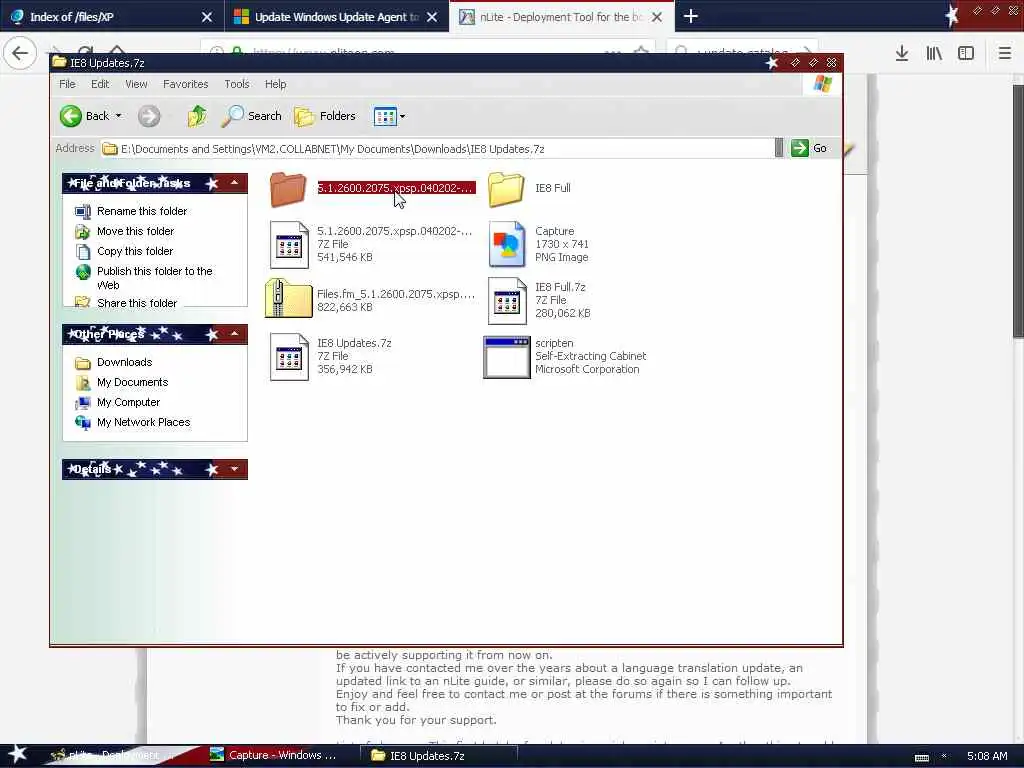
Task: Select the IE8 Full folder icon
Action: [506, 189]
